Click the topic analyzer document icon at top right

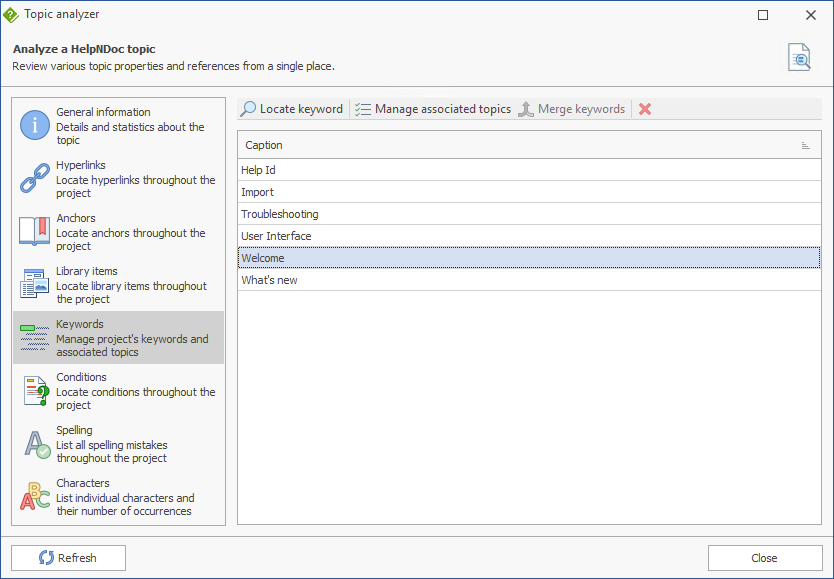pyautogui.click(x=799, y=57)
